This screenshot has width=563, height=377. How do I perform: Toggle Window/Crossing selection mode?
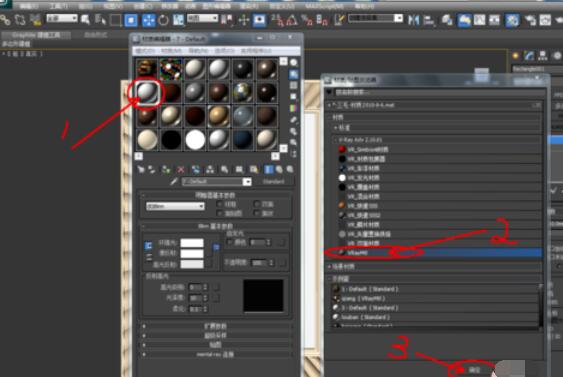131,20
